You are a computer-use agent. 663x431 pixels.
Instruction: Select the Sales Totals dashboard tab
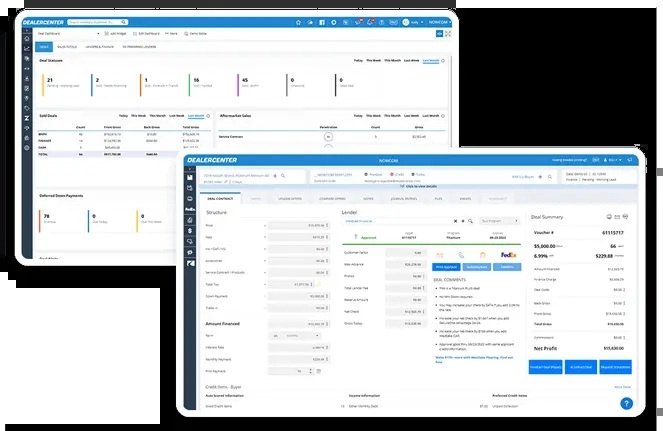[x=67, y=47]
